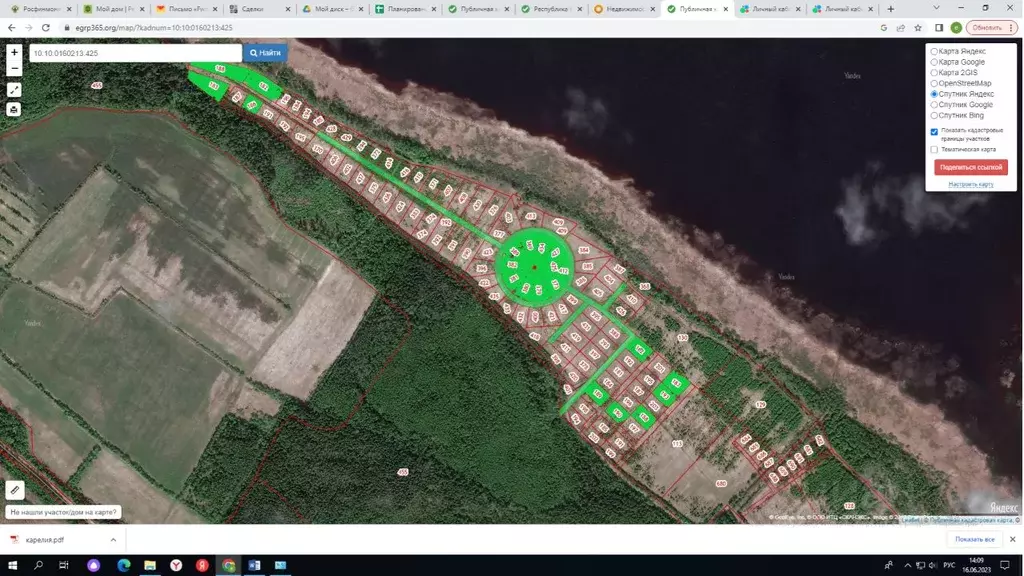This screenshot has height=576, width=1024.
Task: Zoom in the map with plus button
Action: pyautogui.click(x=14, y=52)
